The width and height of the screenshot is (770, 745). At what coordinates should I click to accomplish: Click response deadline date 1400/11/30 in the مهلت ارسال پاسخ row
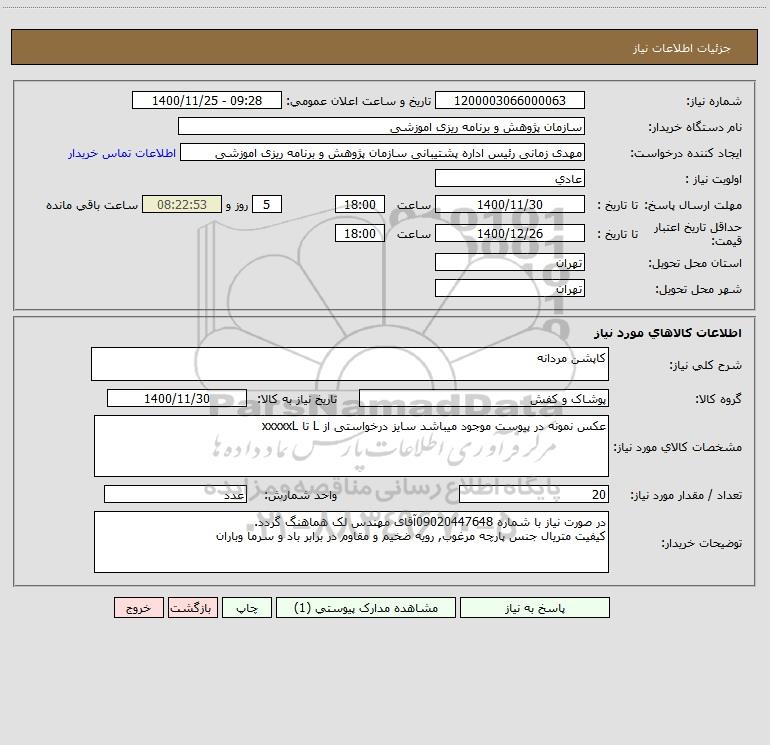point(510,204)
